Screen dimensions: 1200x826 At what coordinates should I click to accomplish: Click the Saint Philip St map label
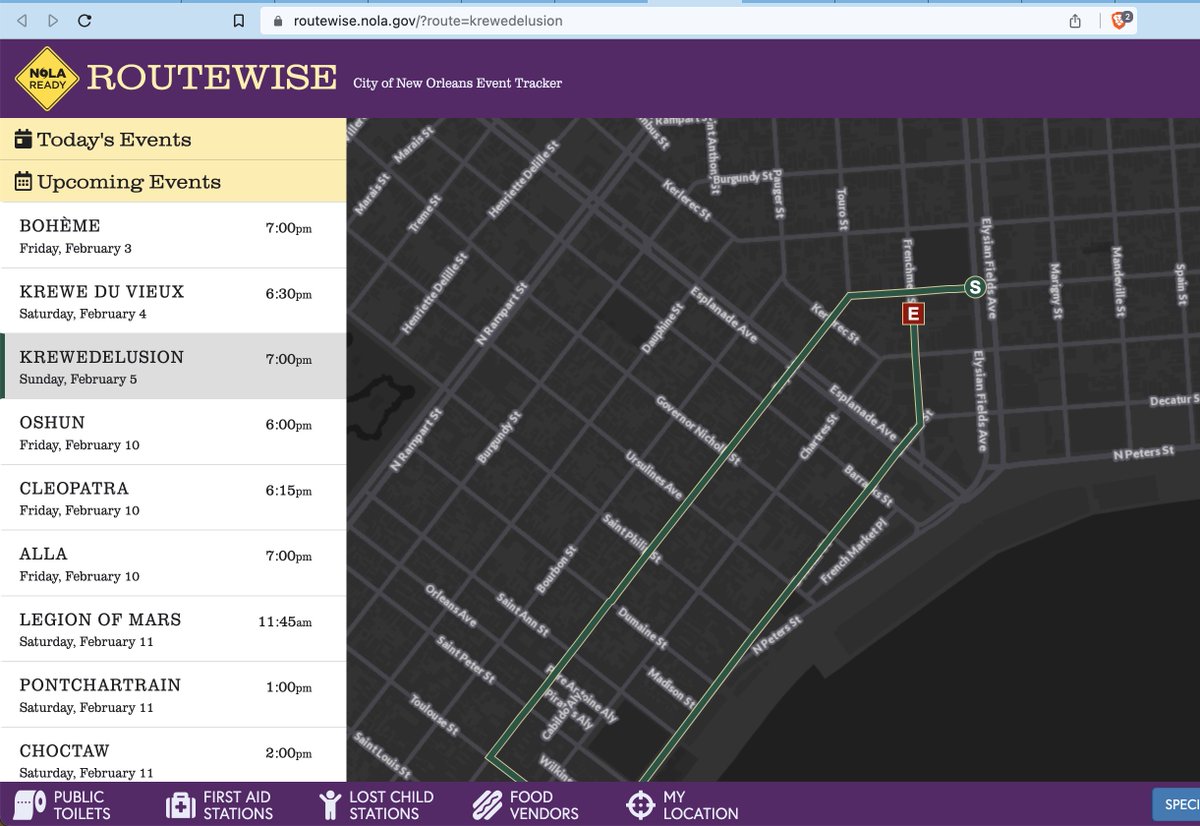coord(631,540)
